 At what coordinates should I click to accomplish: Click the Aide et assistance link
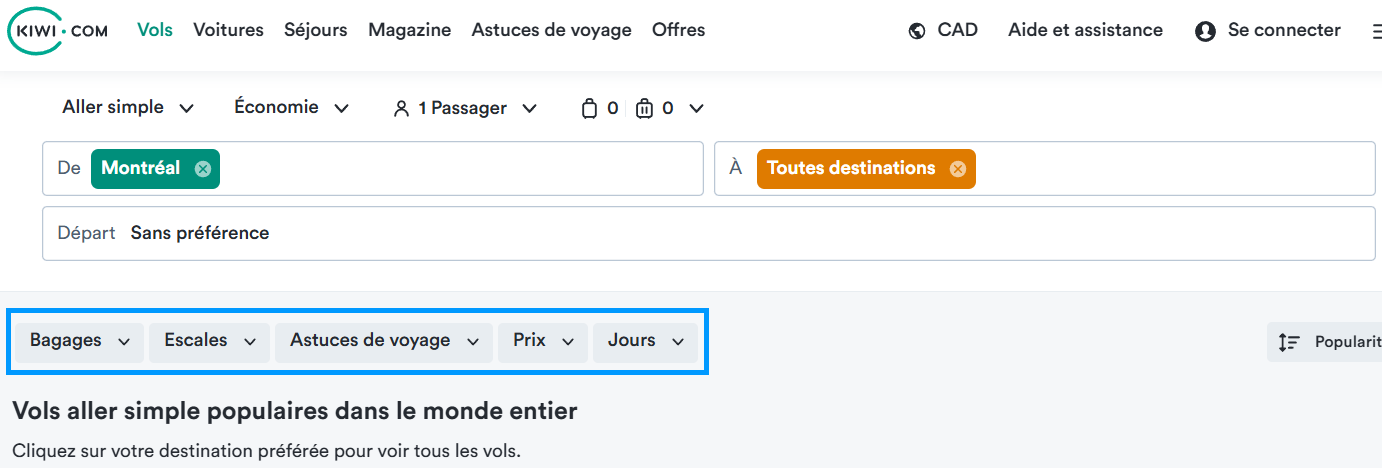(x=1085, y=30)
